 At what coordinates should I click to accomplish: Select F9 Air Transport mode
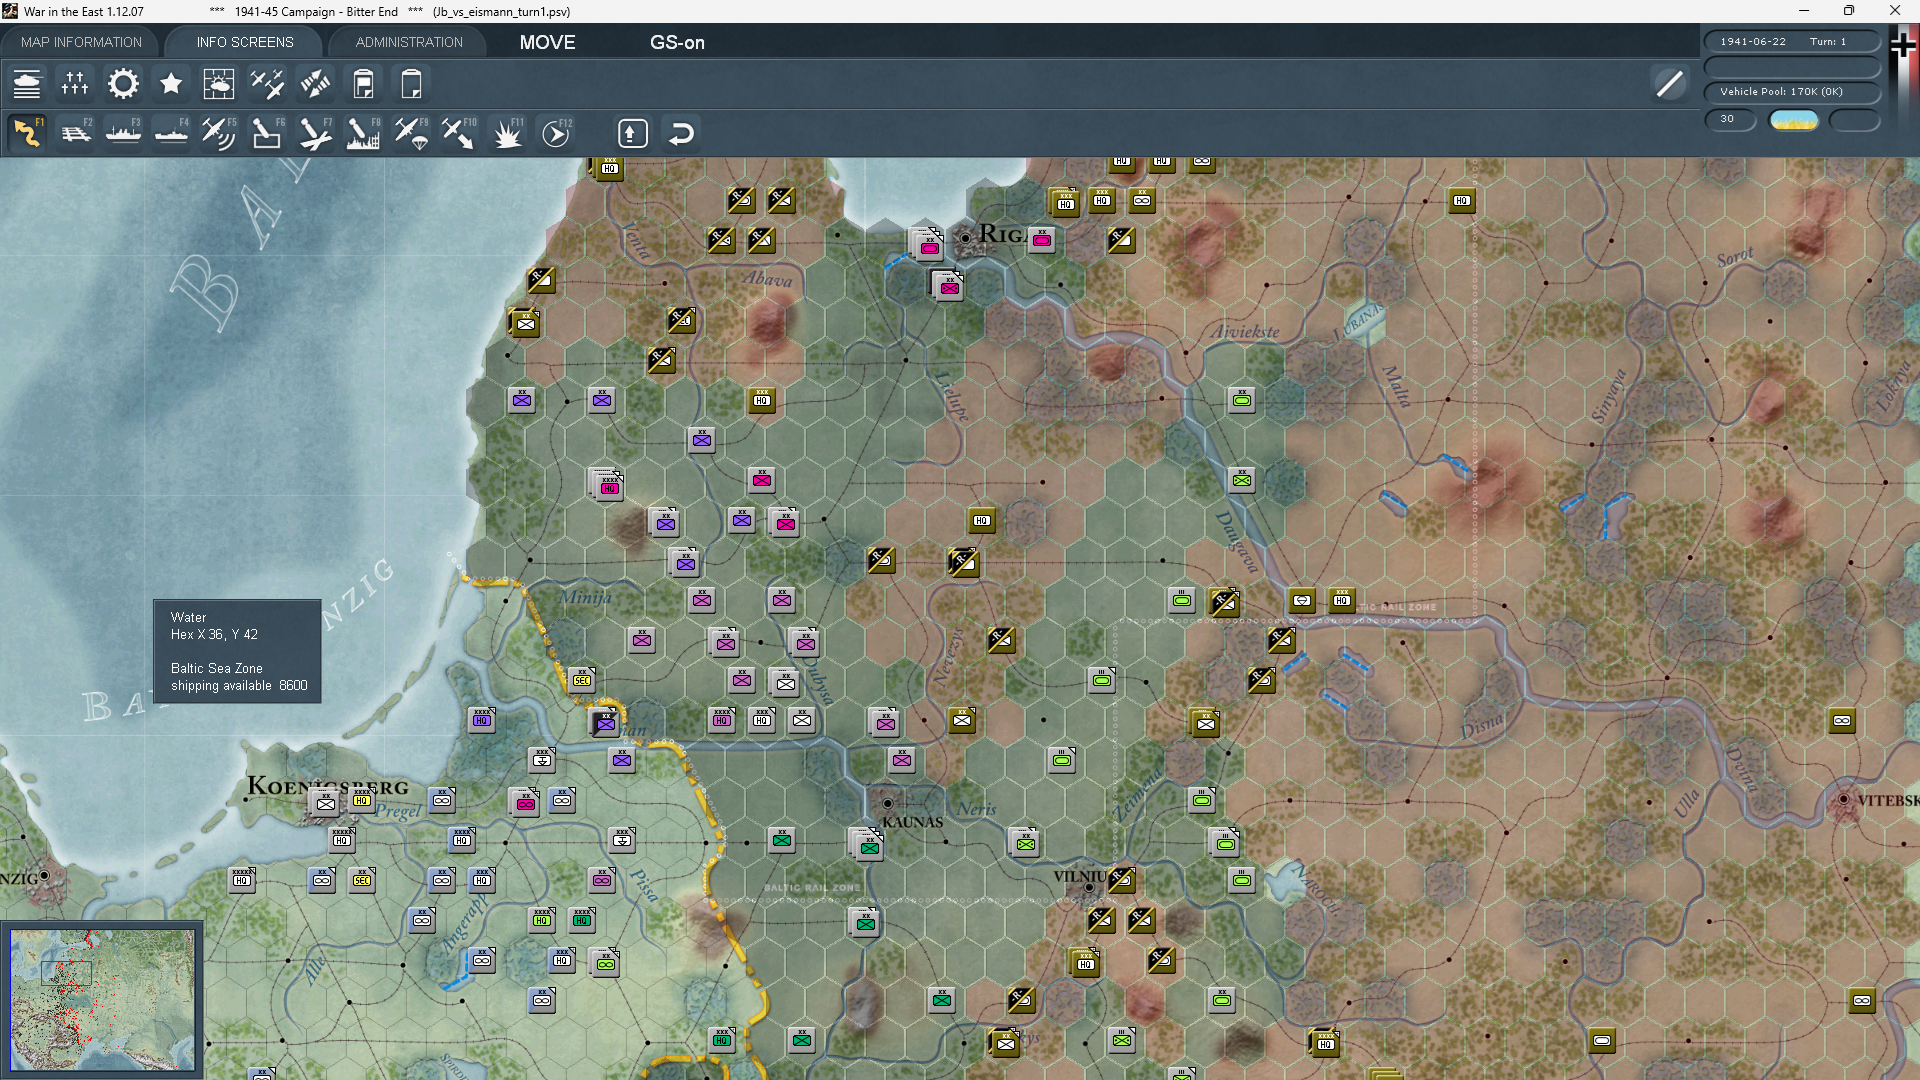pyautogui.click(x=411, y=133)
